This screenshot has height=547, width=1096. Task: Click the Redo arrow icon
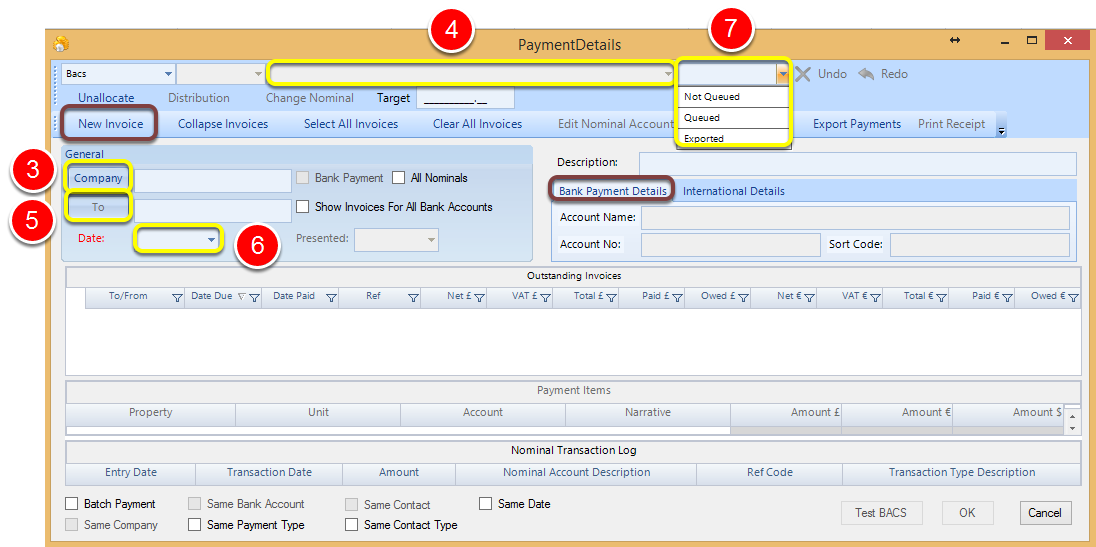point(866,74)
